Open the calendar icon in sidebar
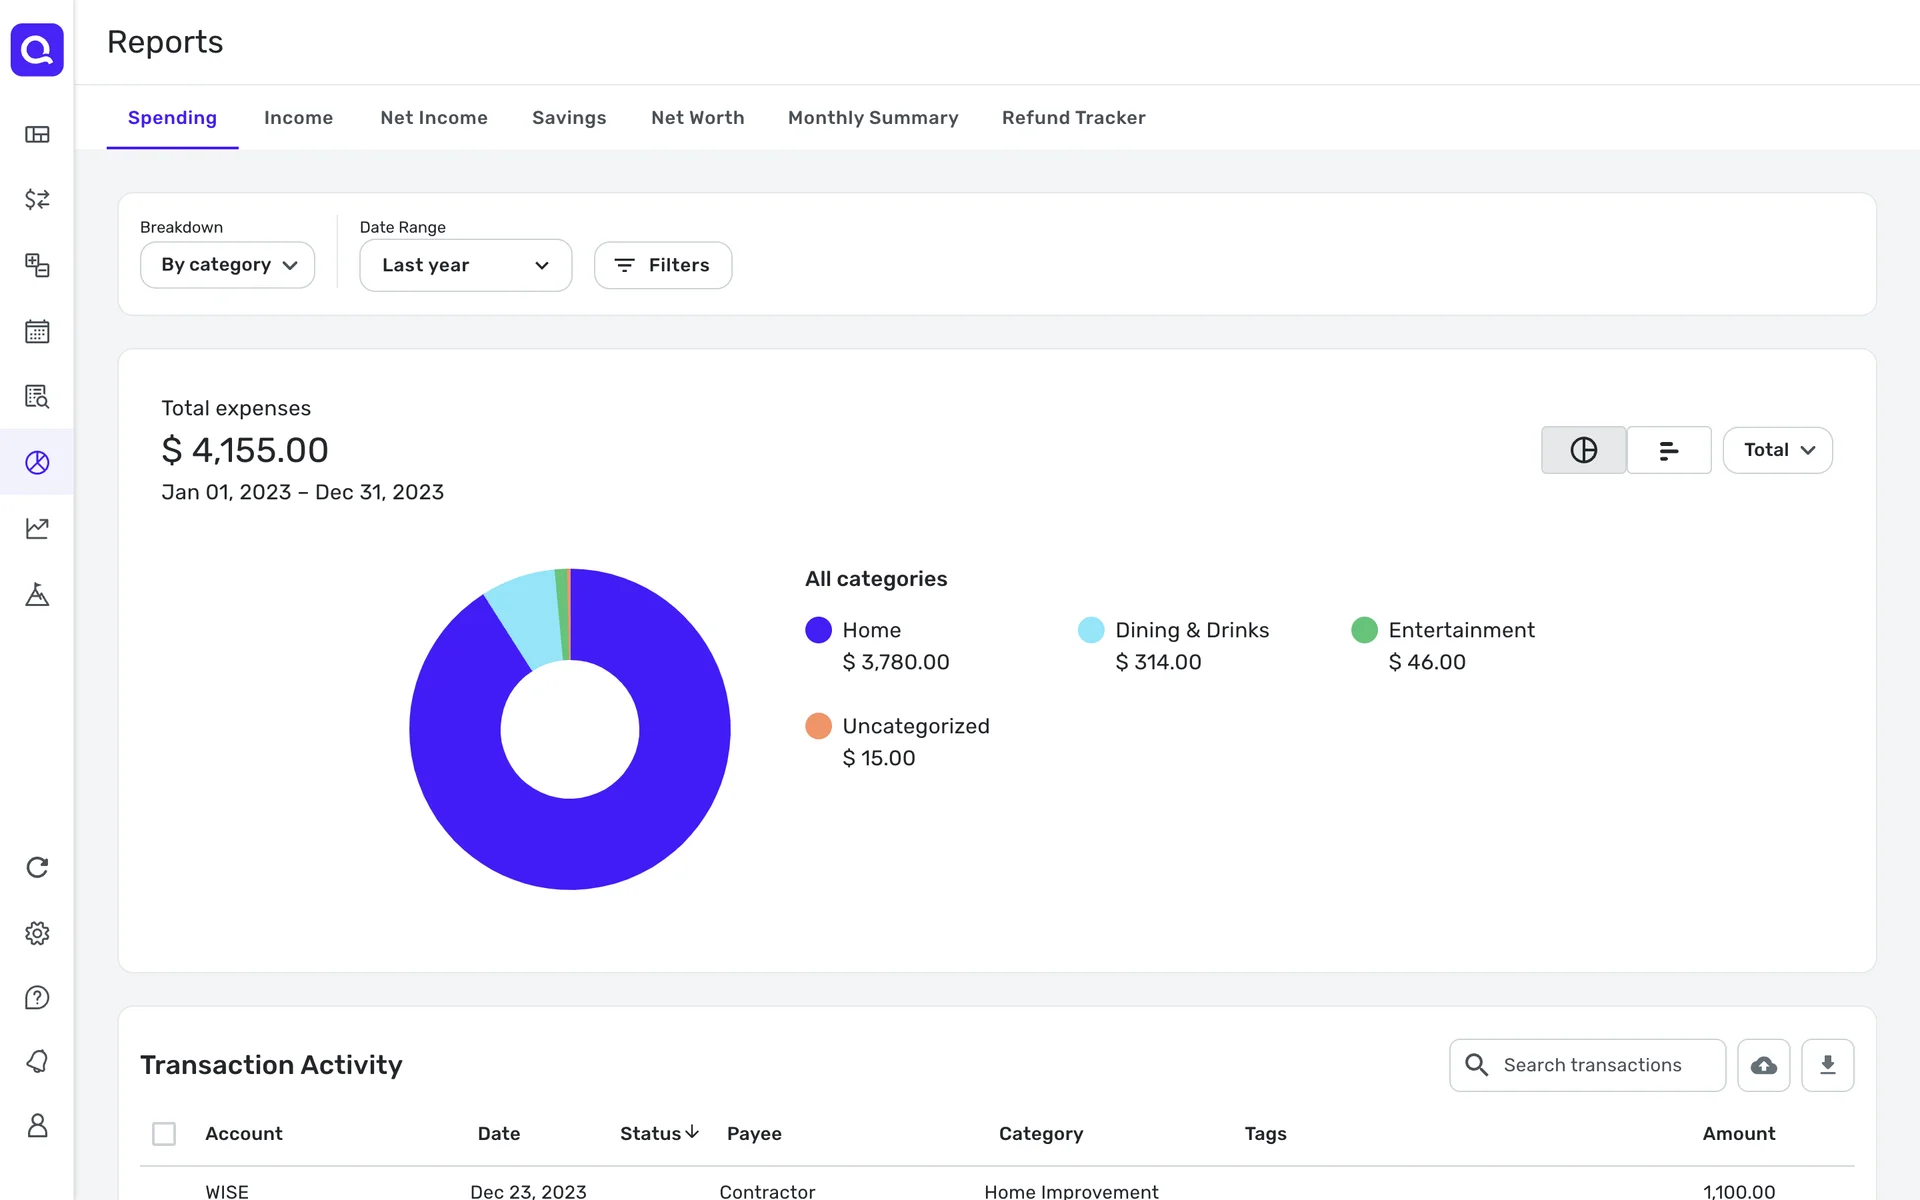The image size is (1920, 1200). [37, 331]
